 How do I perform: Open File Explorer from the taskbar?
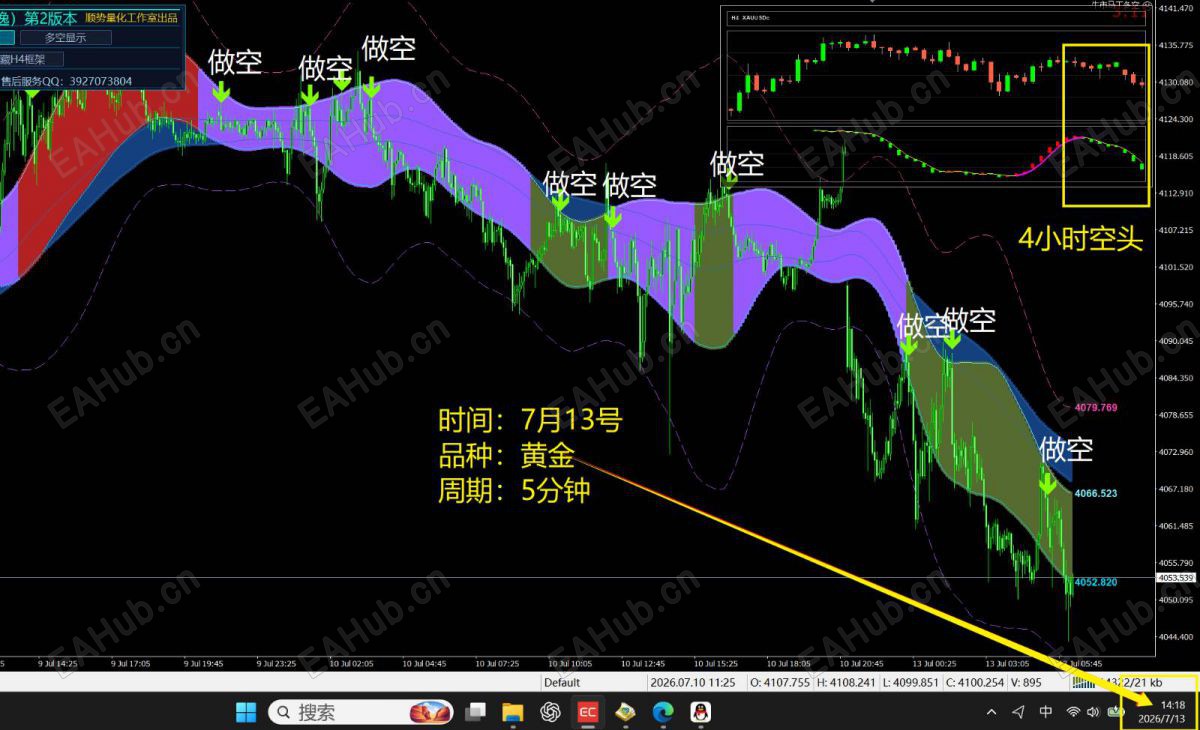coord(512,712)
